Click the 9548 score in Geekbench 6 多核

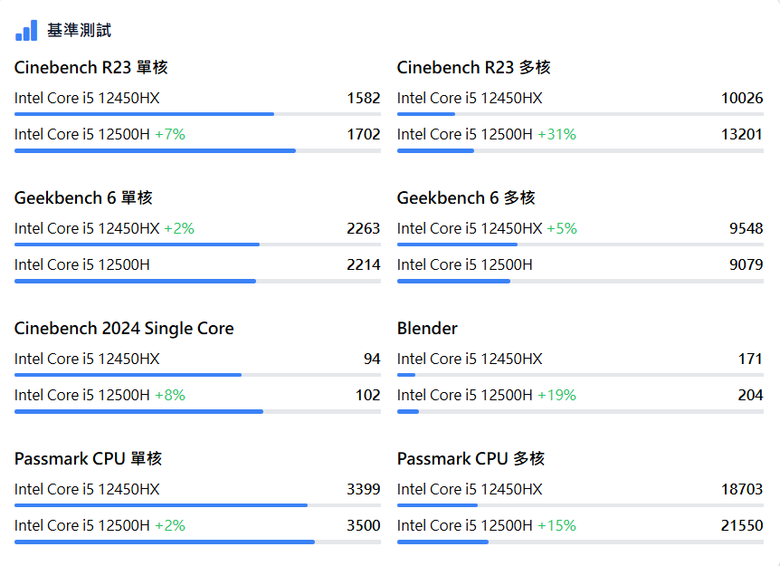746,228
